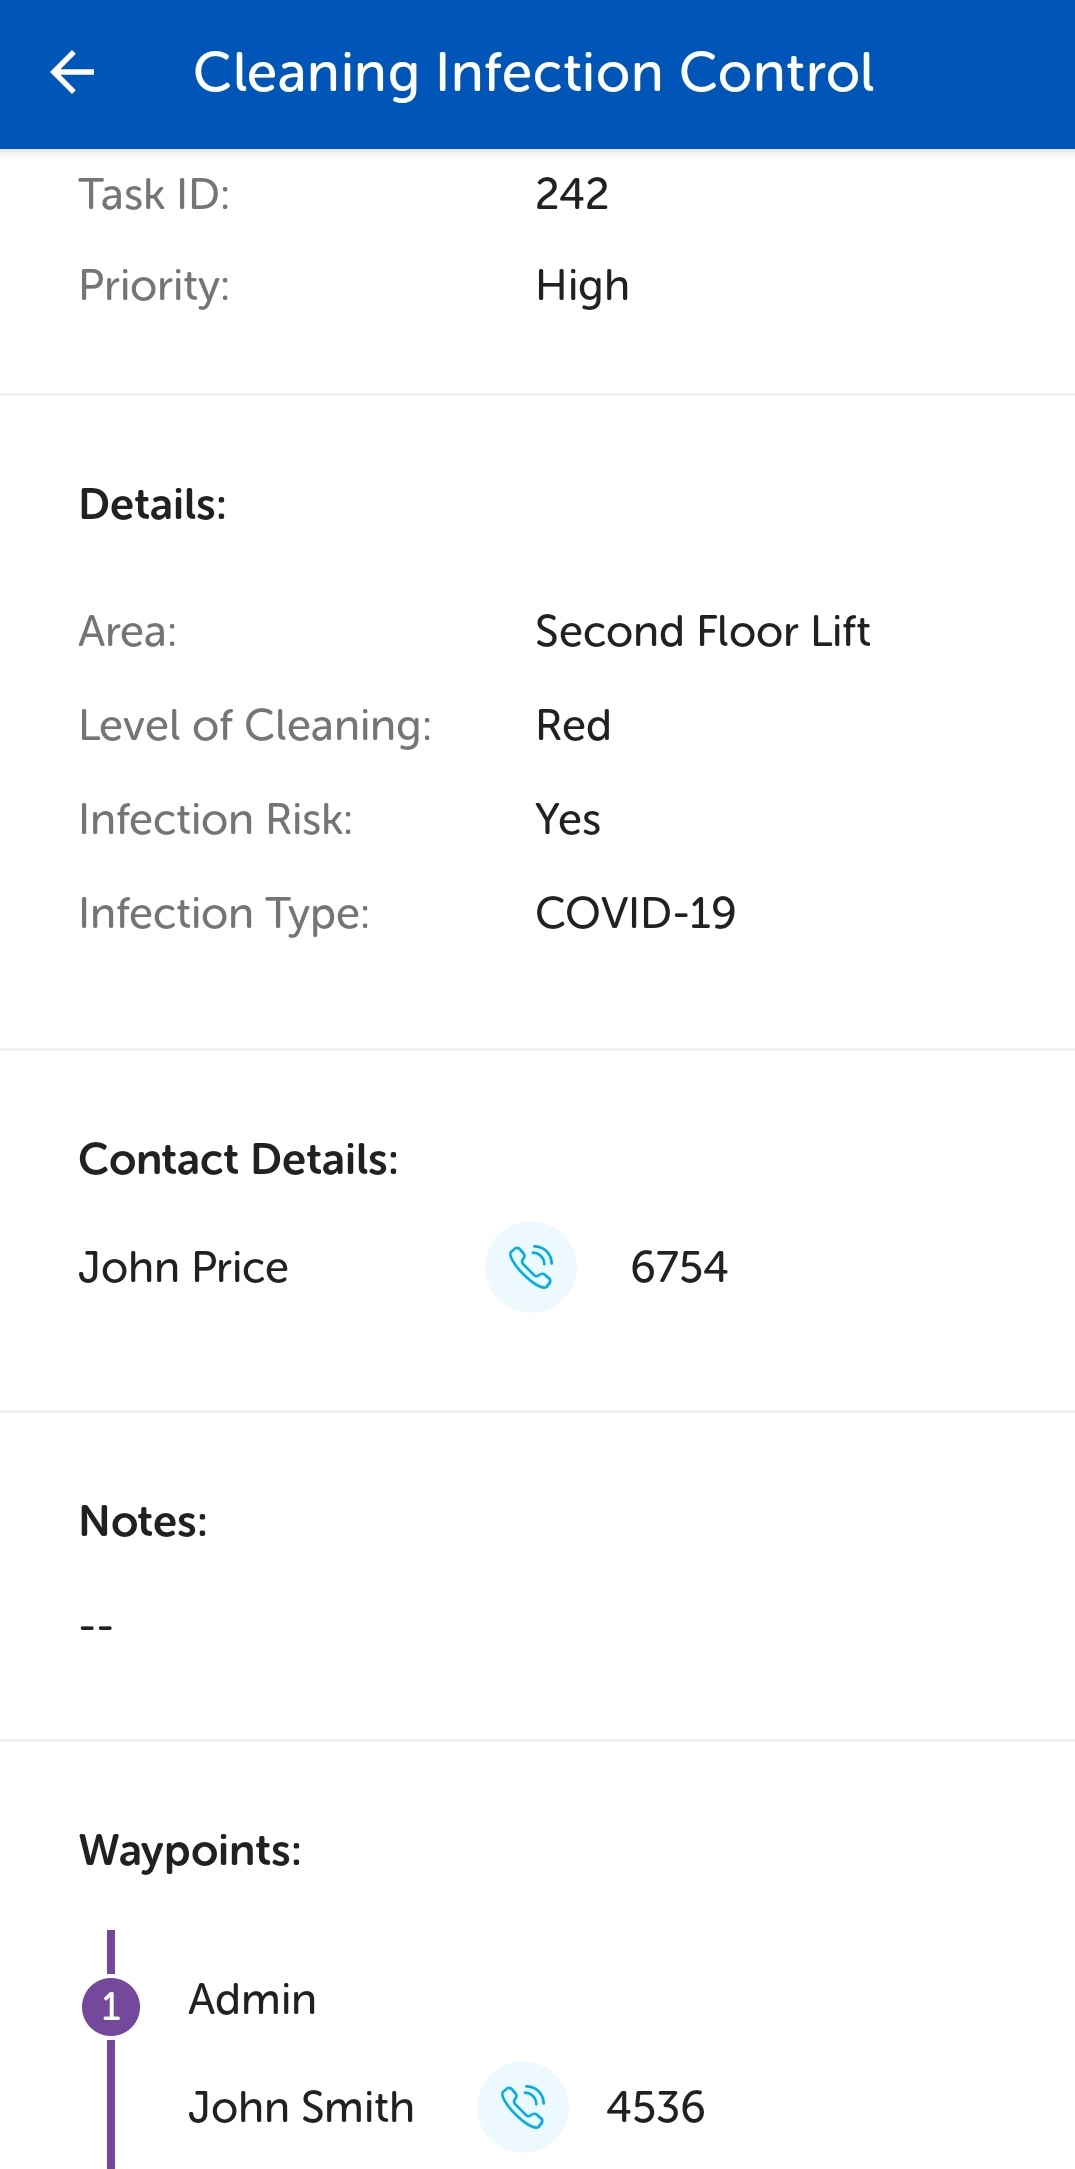
Task: Tap the High priority value
Action: click(582, 286)
